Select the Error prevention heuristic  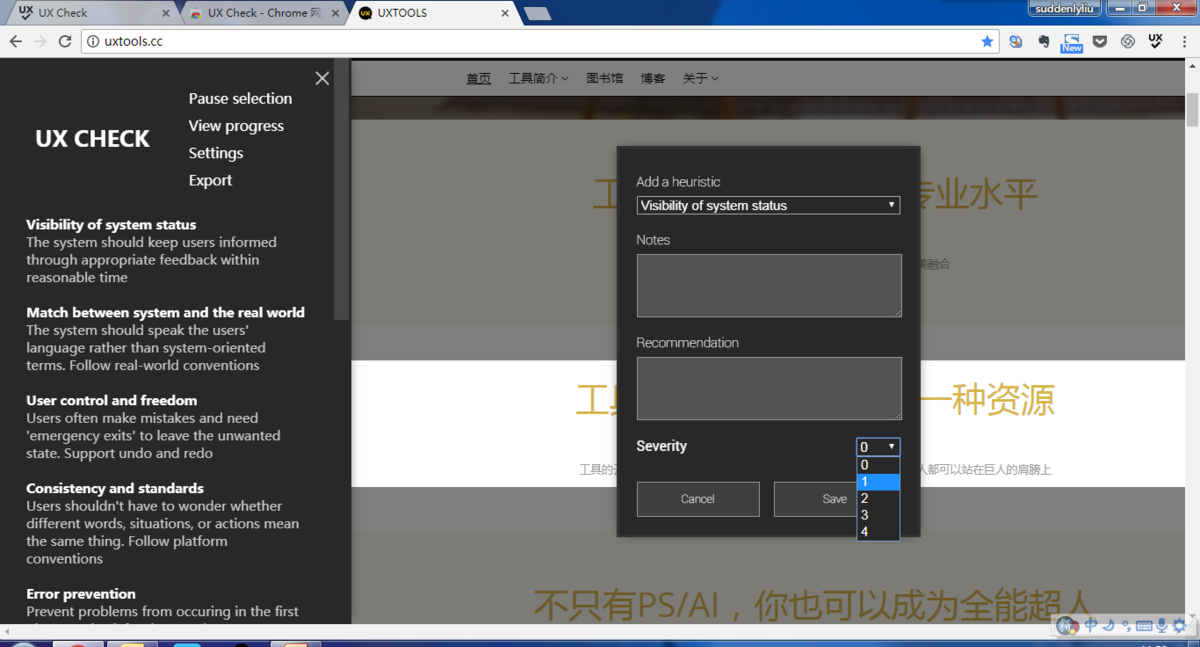point(81,594)
